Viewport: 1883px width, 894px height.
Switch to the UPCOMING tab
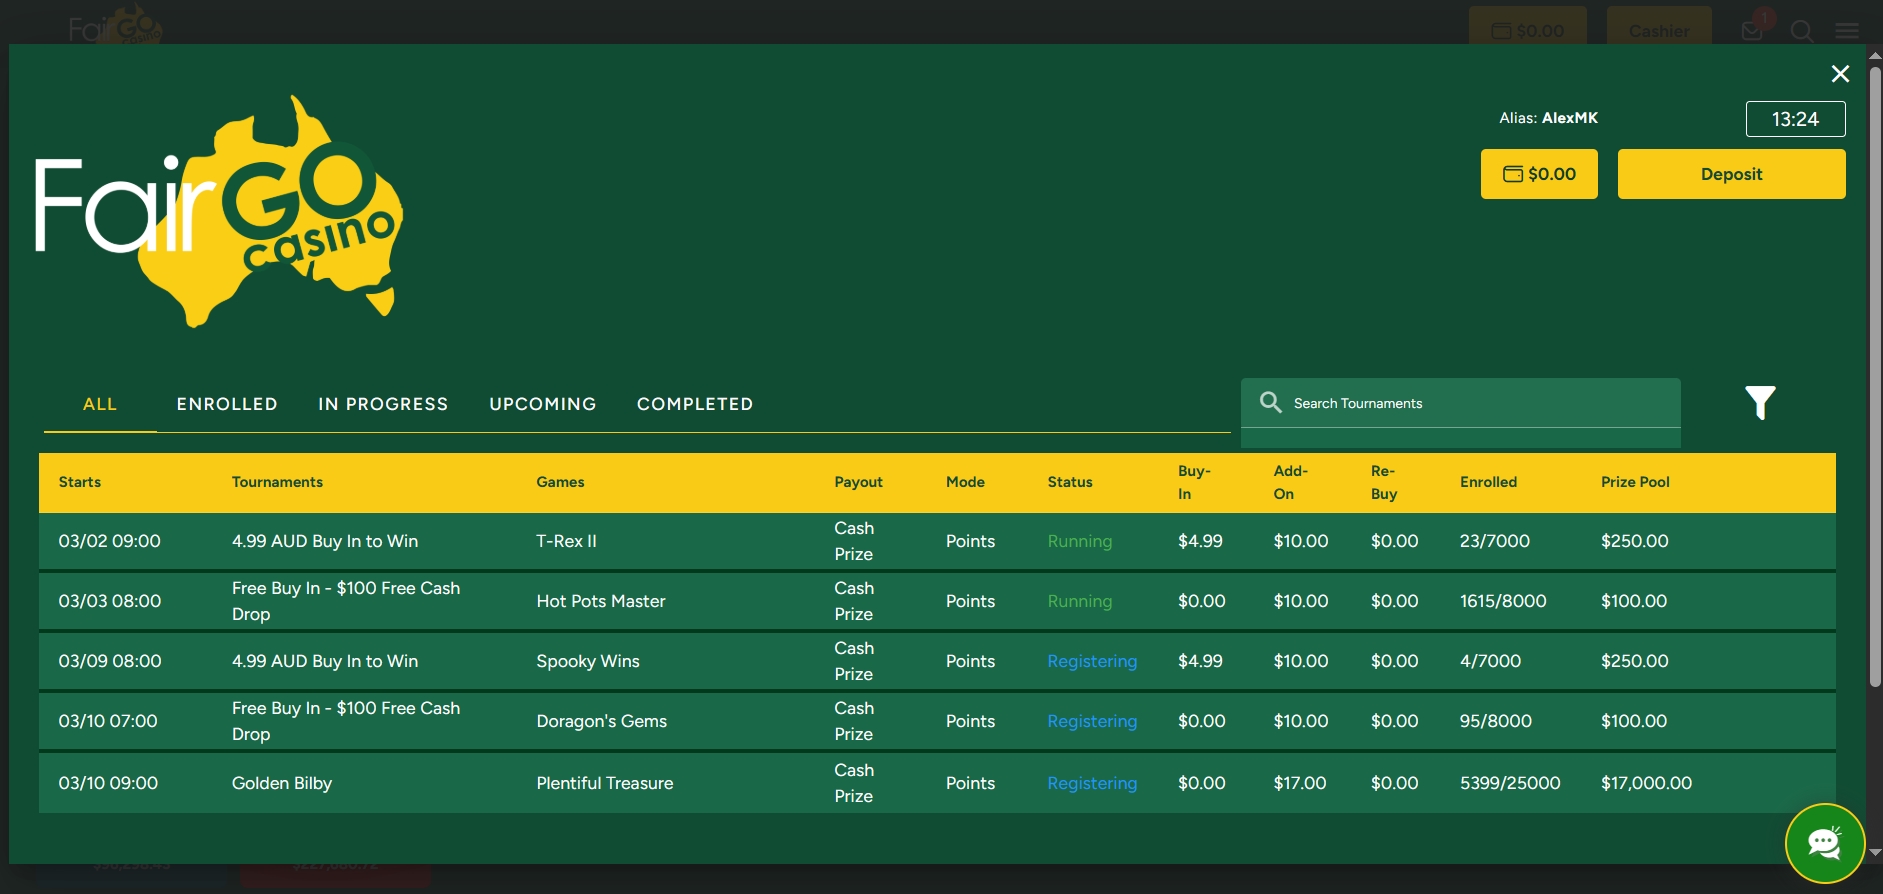point(543,404)
